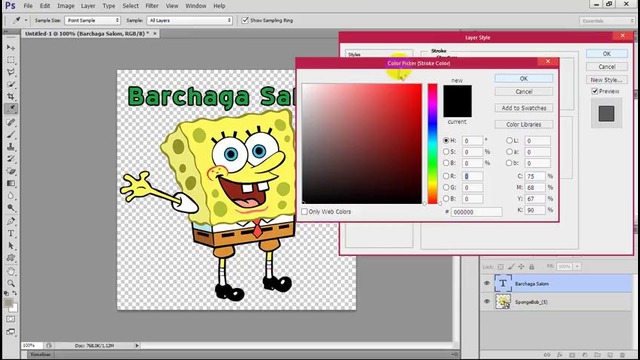
Task: Select the Eraser tool
Action: tap(11, 171)
